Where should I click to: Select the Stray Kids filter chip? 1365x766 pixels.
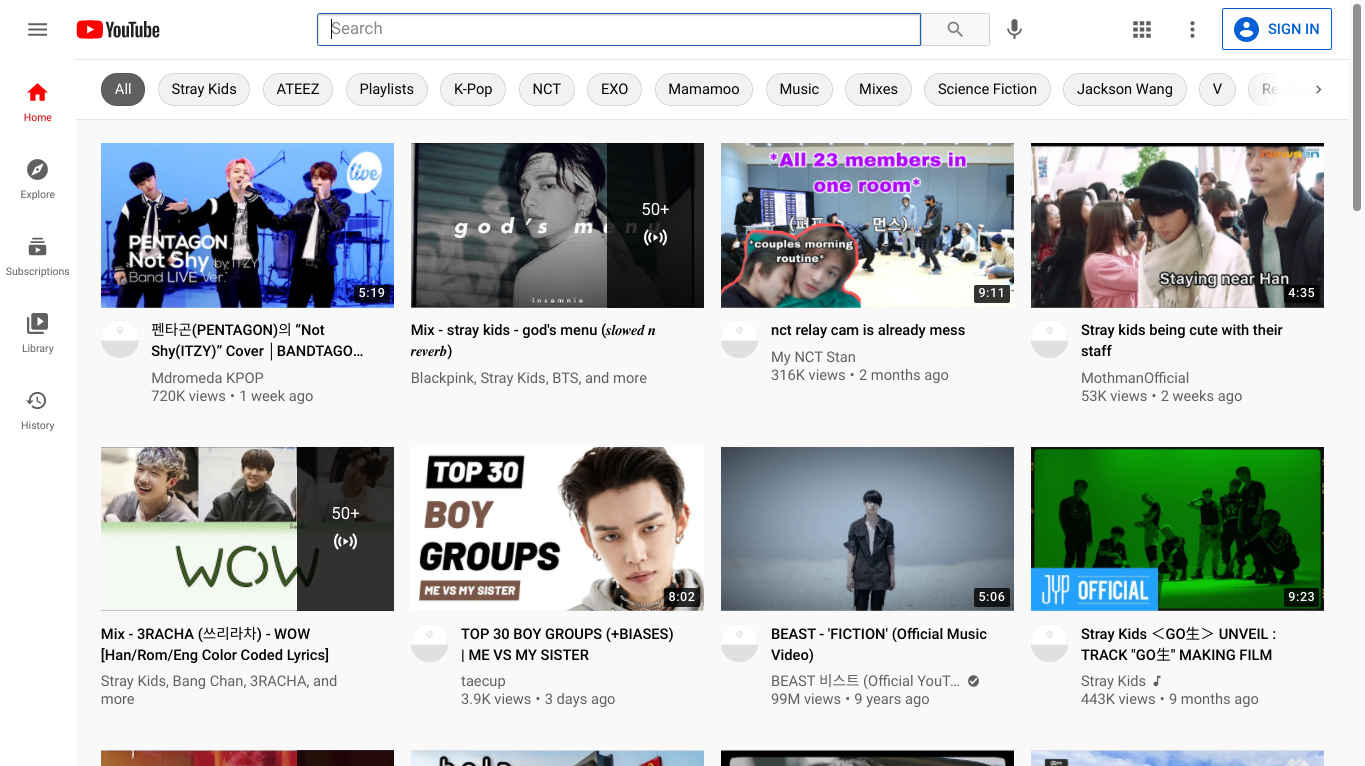(x=204, y=89)
